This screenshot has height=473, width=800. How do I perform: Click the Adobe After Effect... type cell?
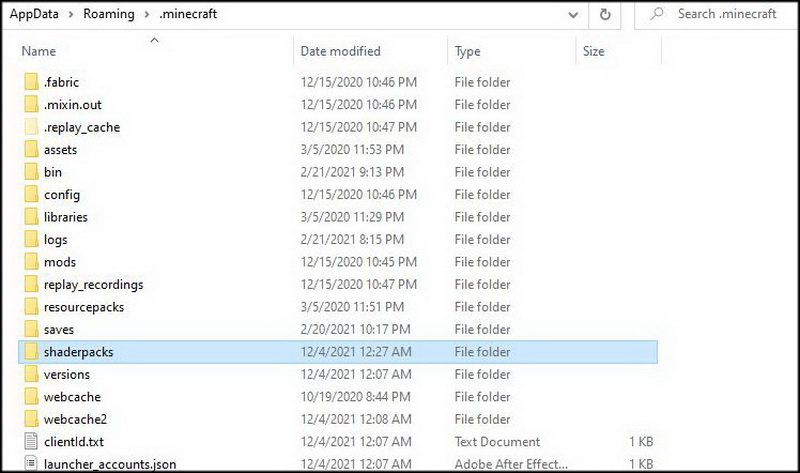[x=511, y=464]
